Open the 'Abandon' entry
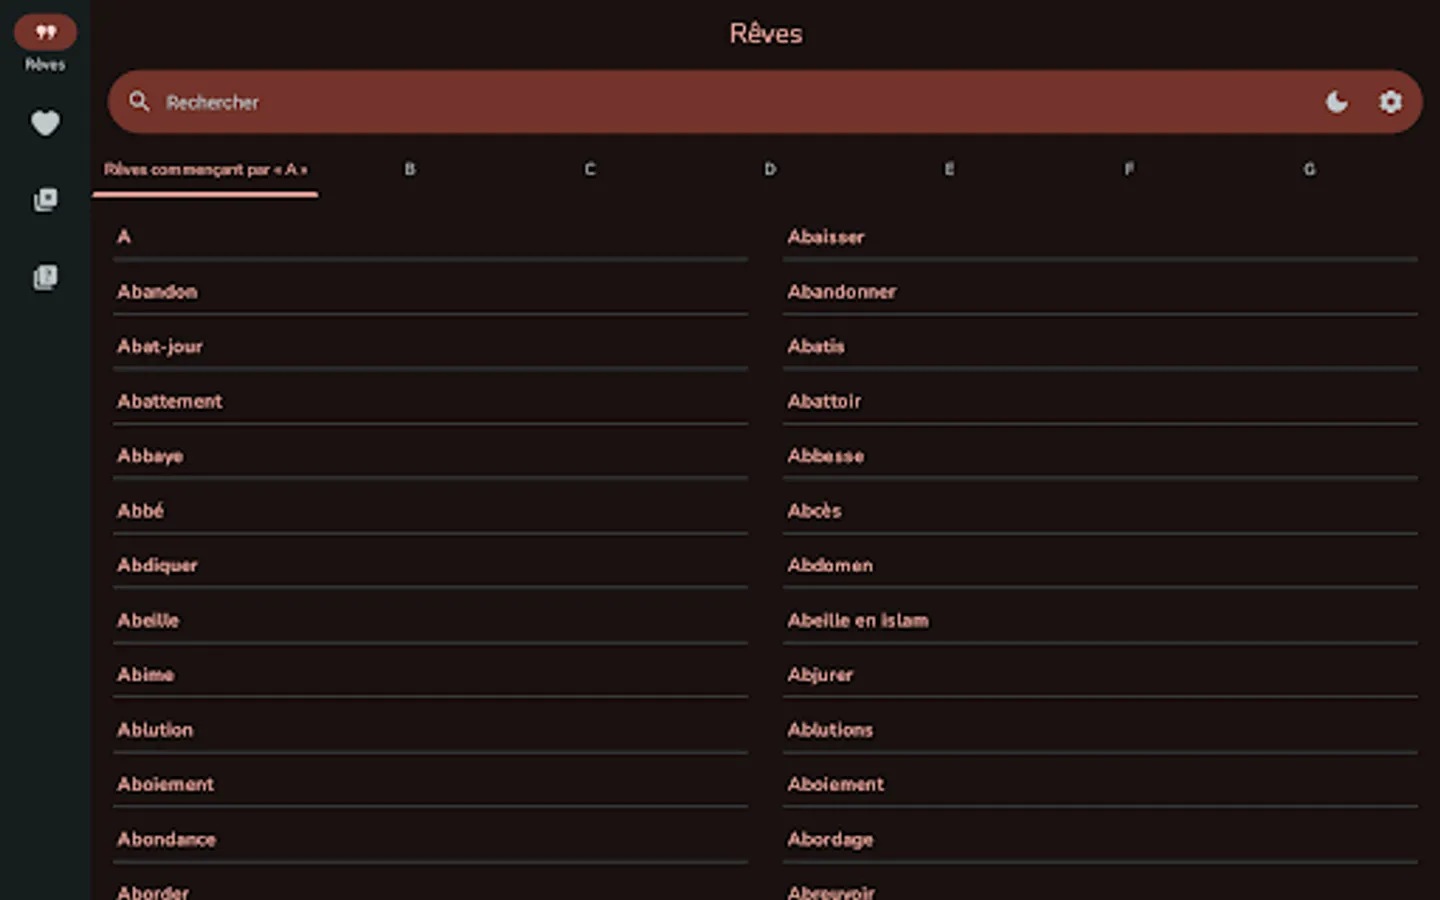 point(430,292)
